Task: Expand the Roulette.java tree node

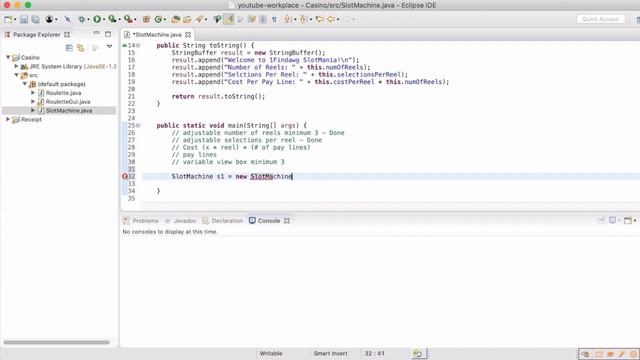Action: (33, 93)
